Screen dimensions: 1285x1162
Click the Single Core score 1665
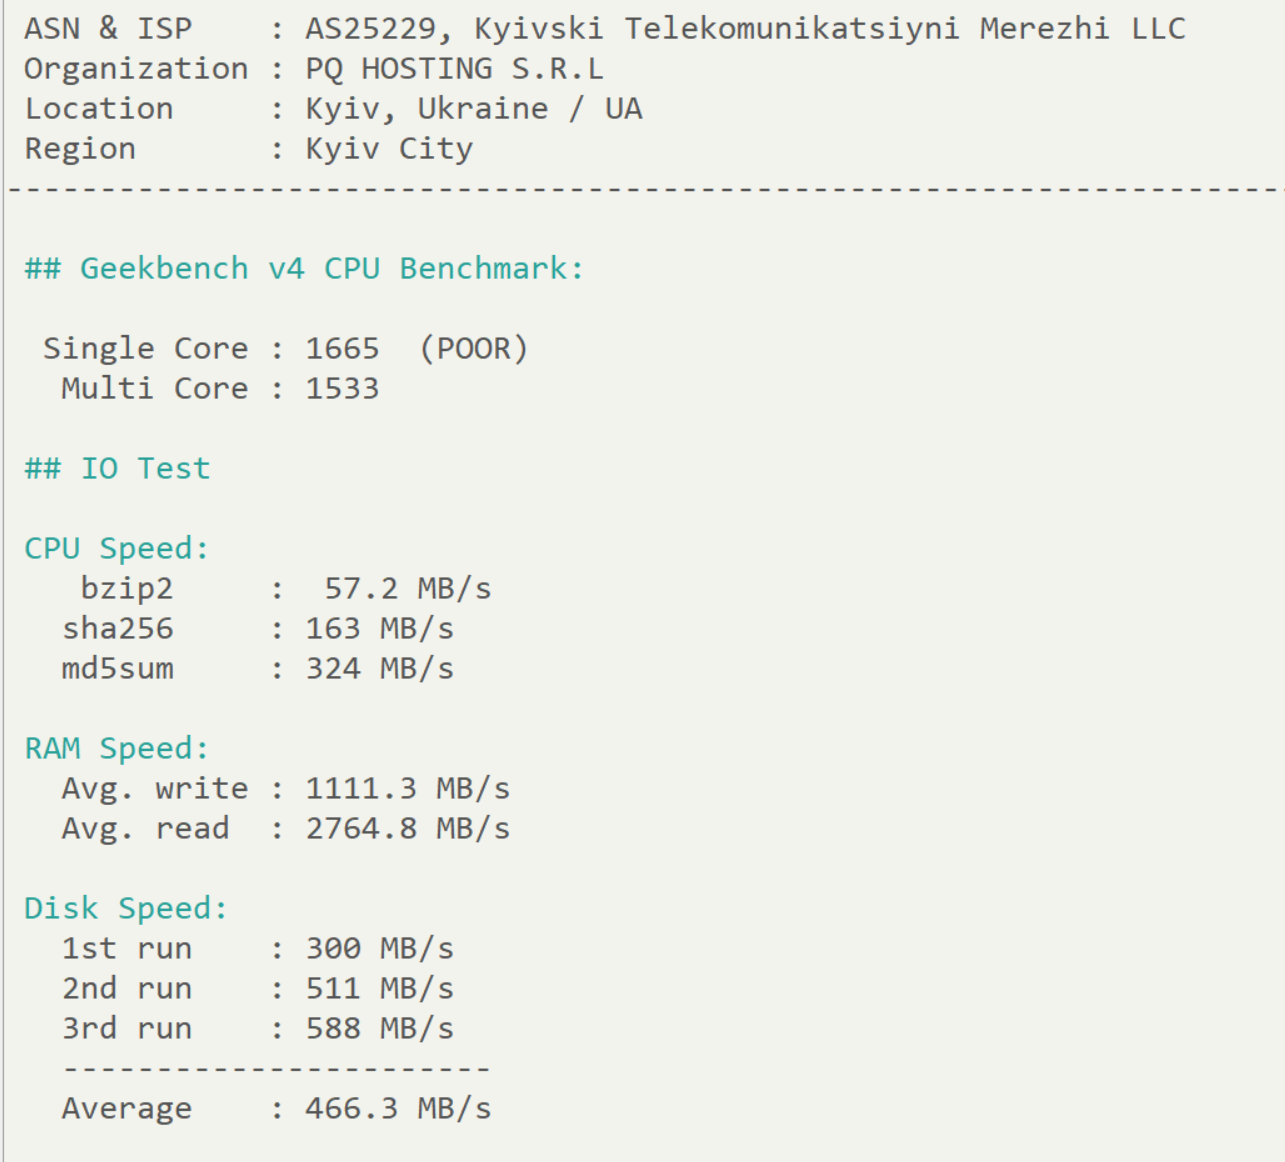pos(342,348)
